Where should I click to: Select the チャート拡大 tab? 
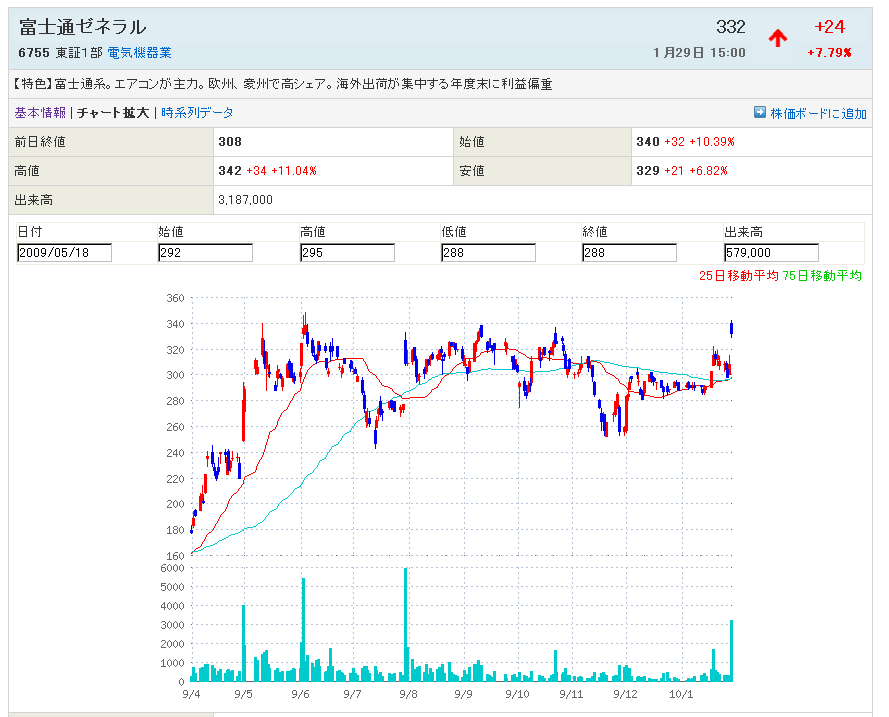click(113, 113)
